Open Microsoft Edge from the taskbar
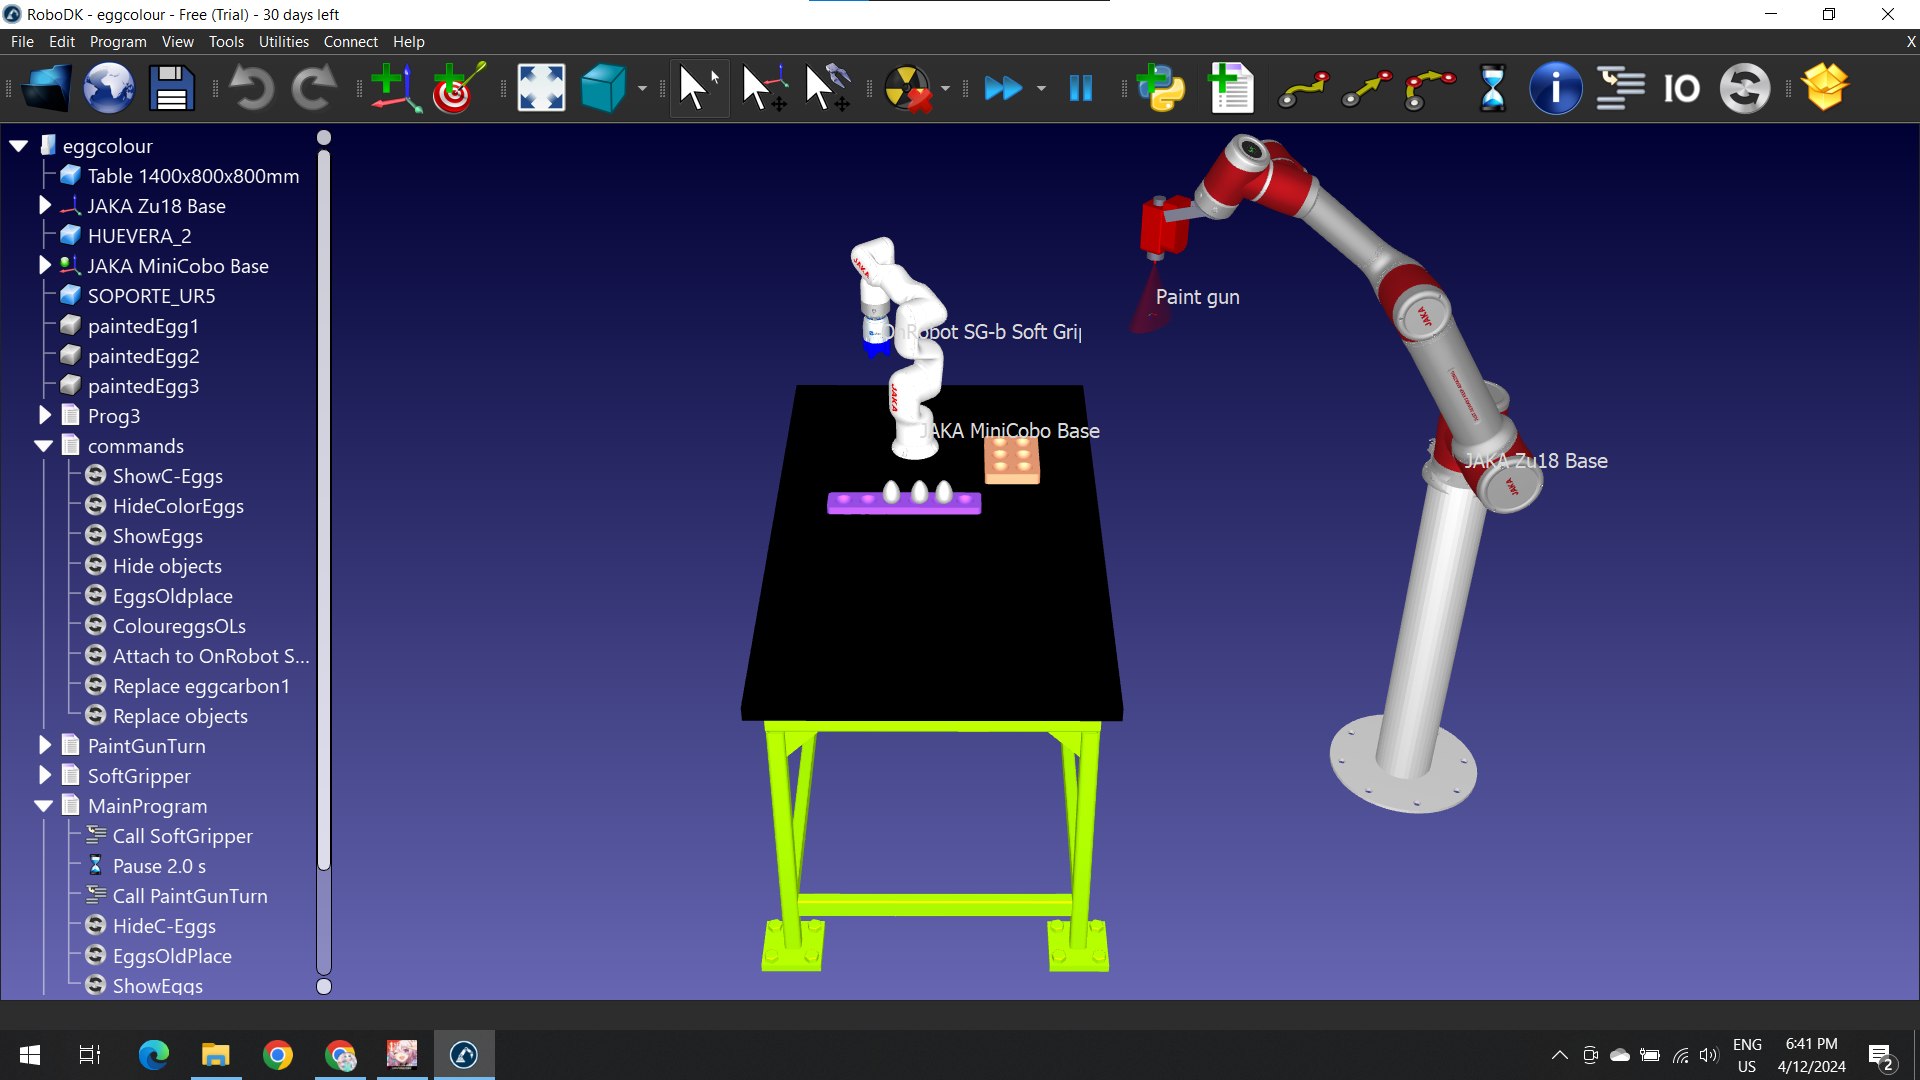Viewport: 1920px width, 1080px height. (x=153, y=1055)
